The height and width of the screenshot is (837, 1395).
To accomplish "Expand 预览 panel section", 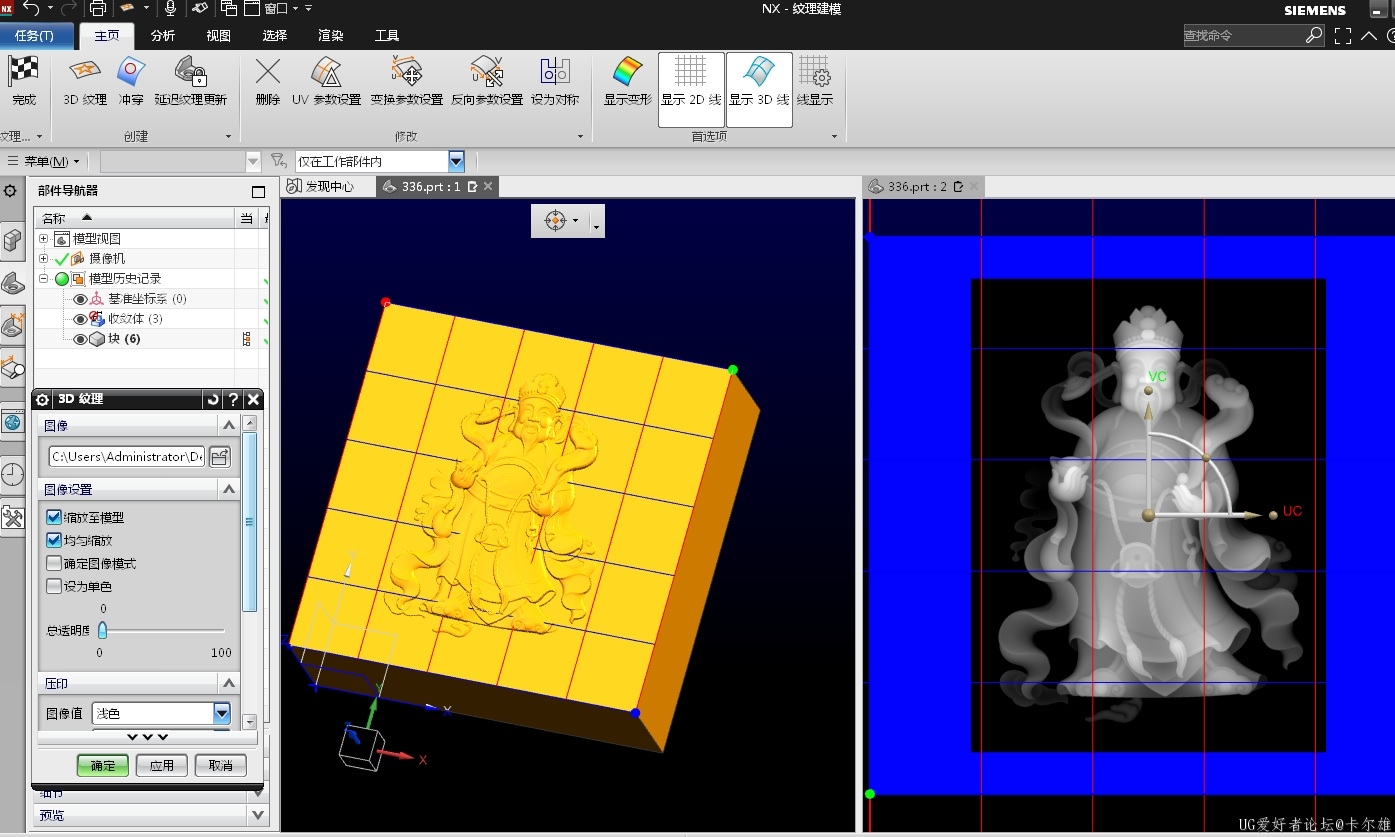I will pos(259,815).
